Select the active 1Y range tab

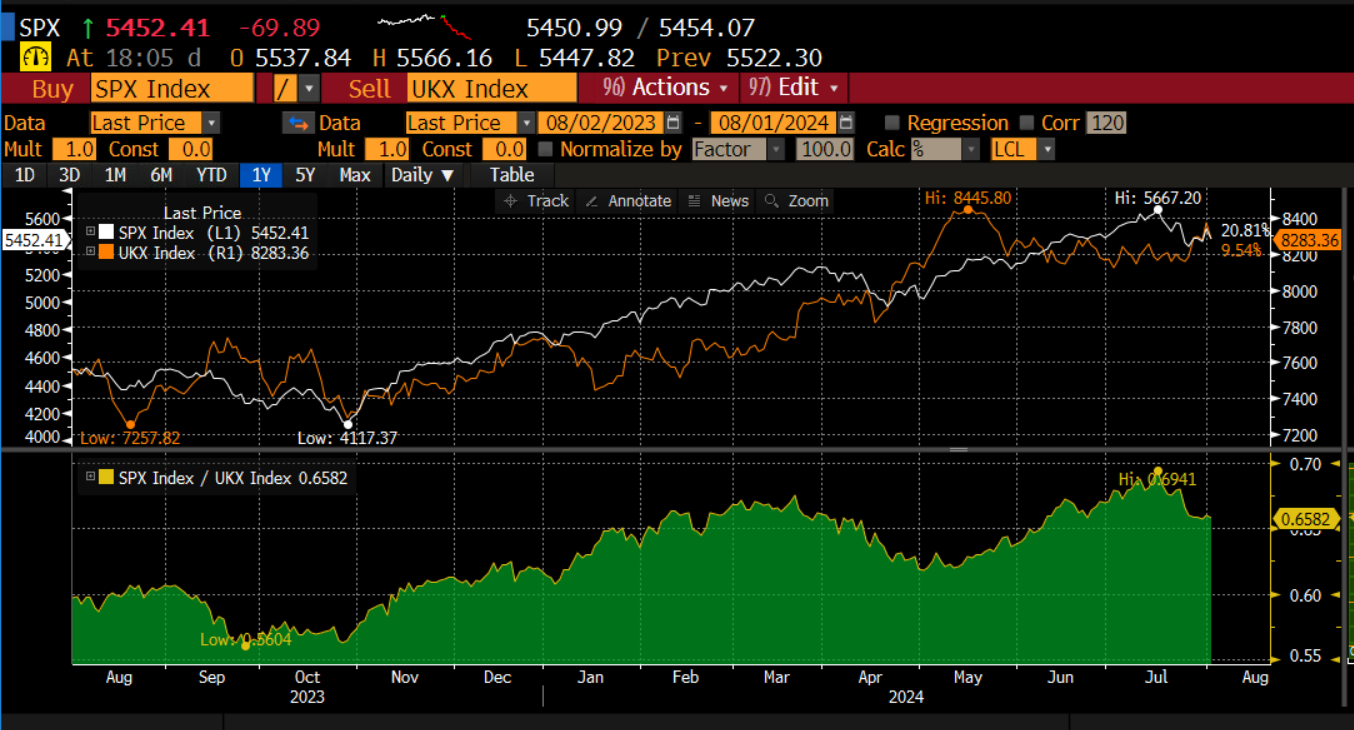261,175
